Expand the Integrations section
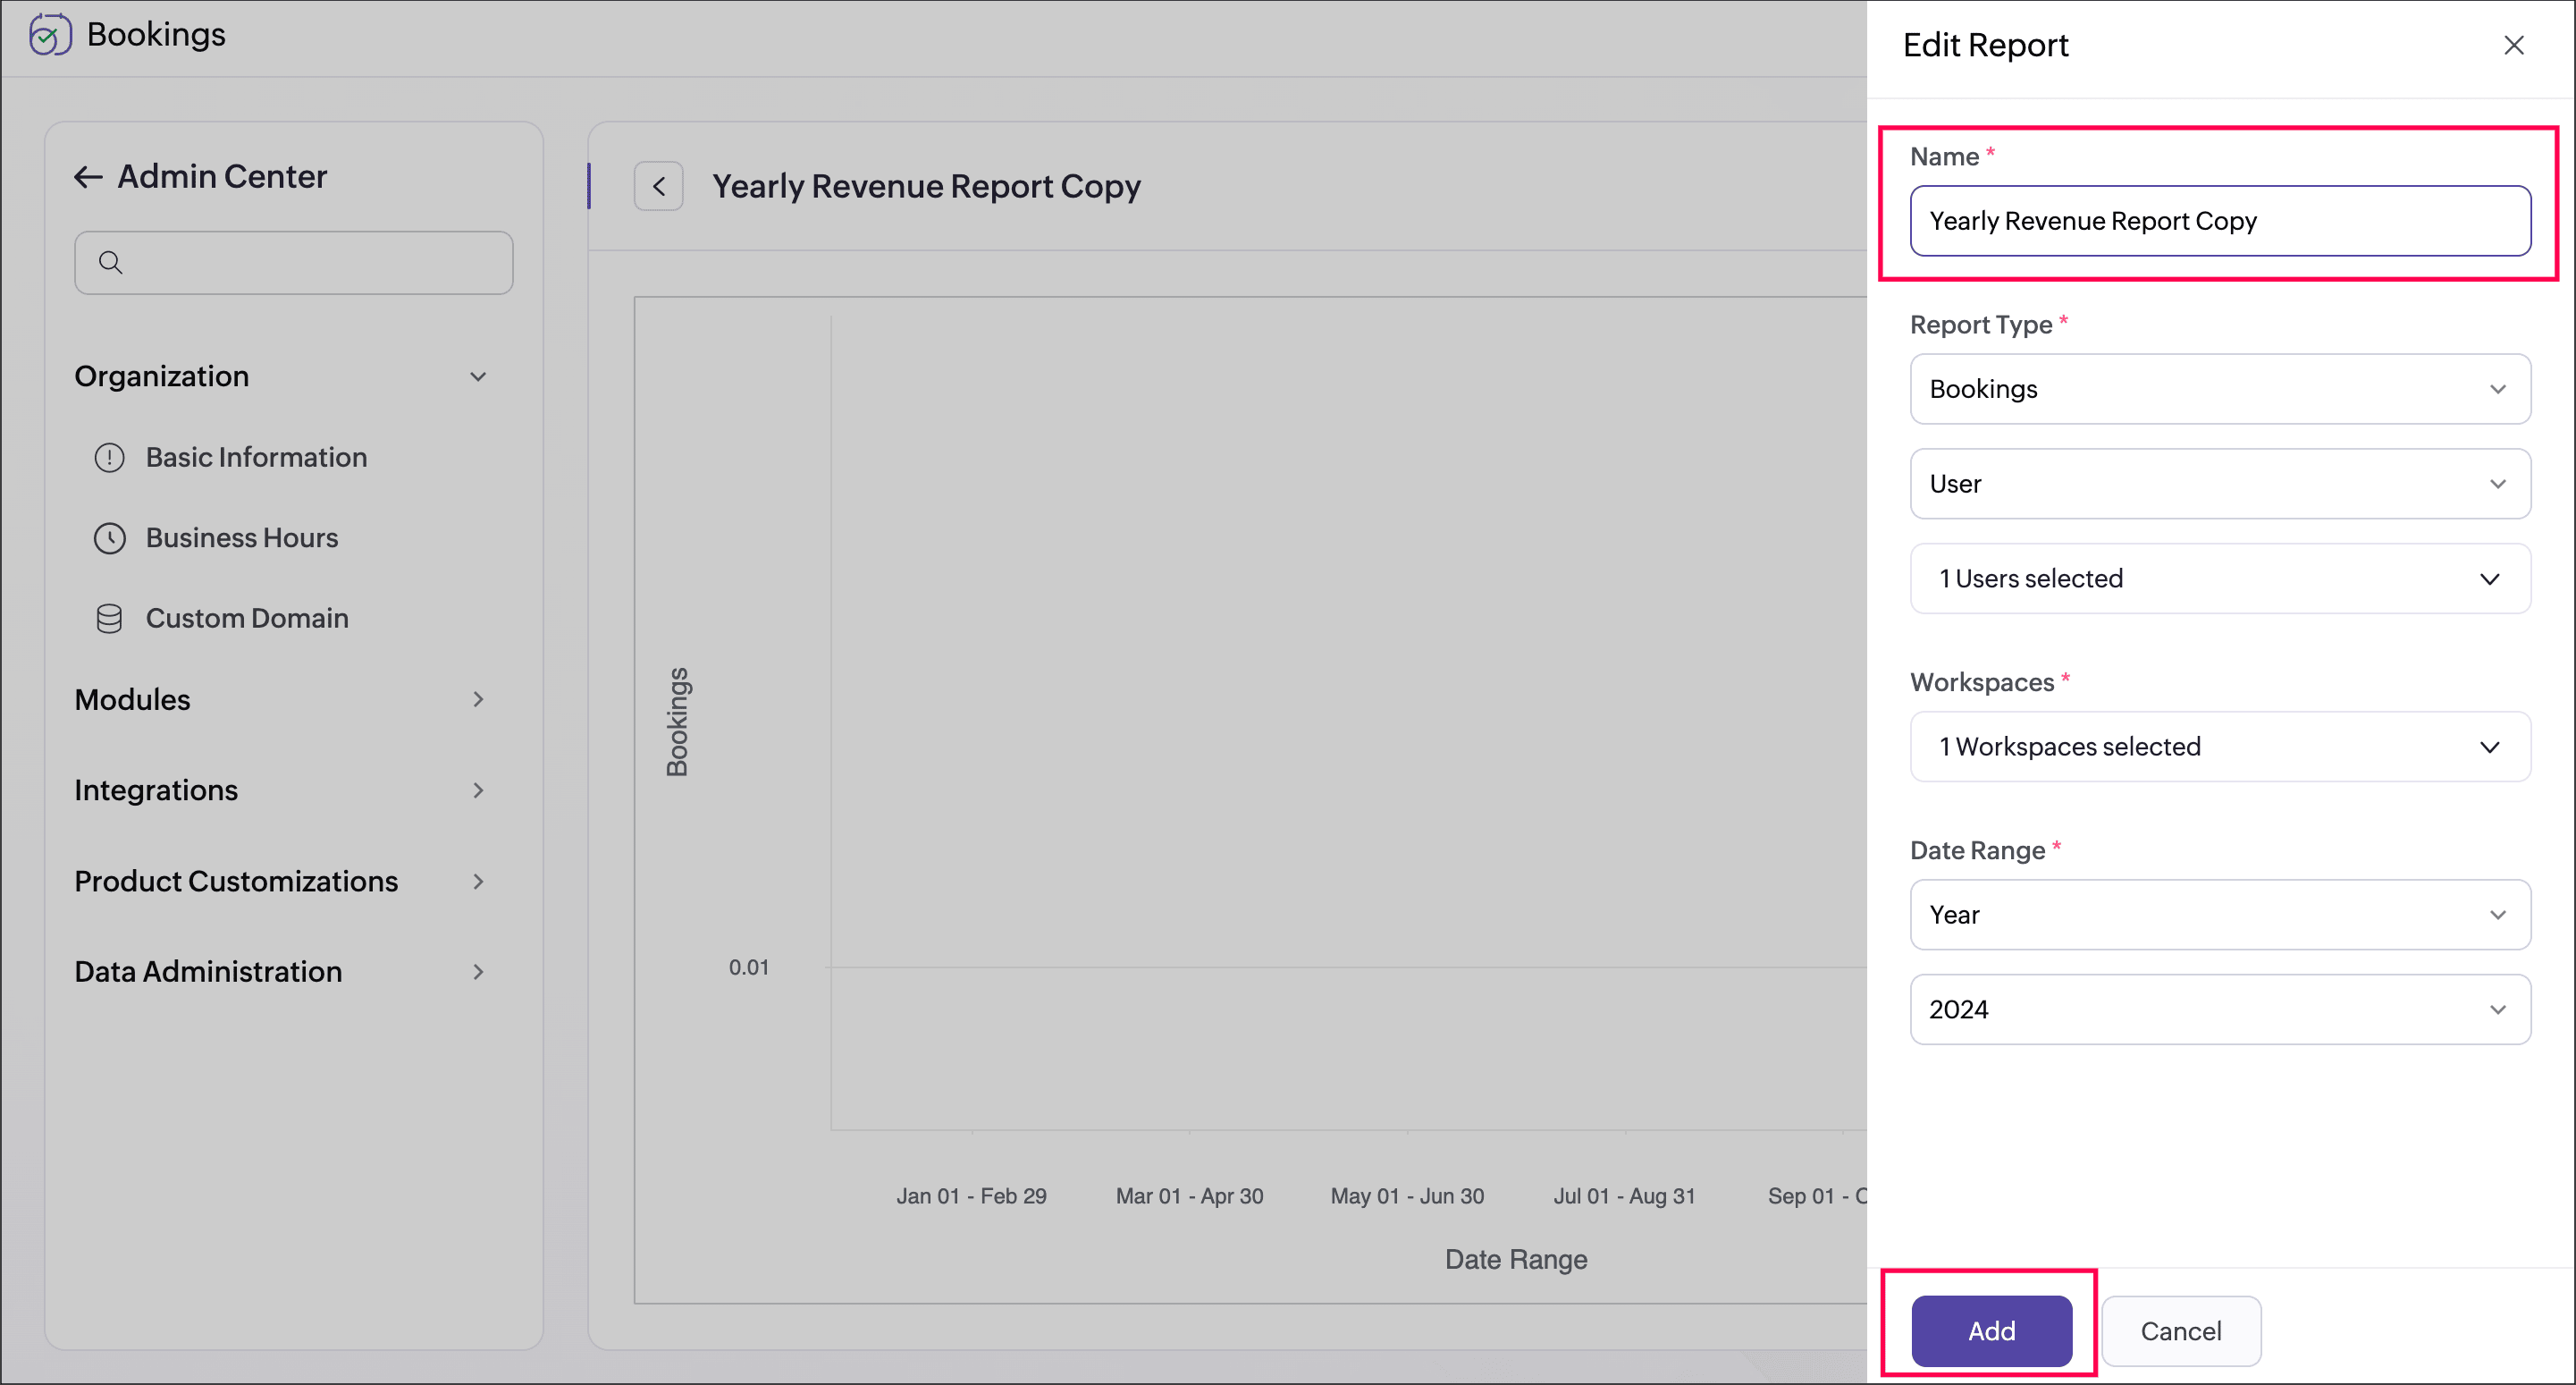 (478, 790)
